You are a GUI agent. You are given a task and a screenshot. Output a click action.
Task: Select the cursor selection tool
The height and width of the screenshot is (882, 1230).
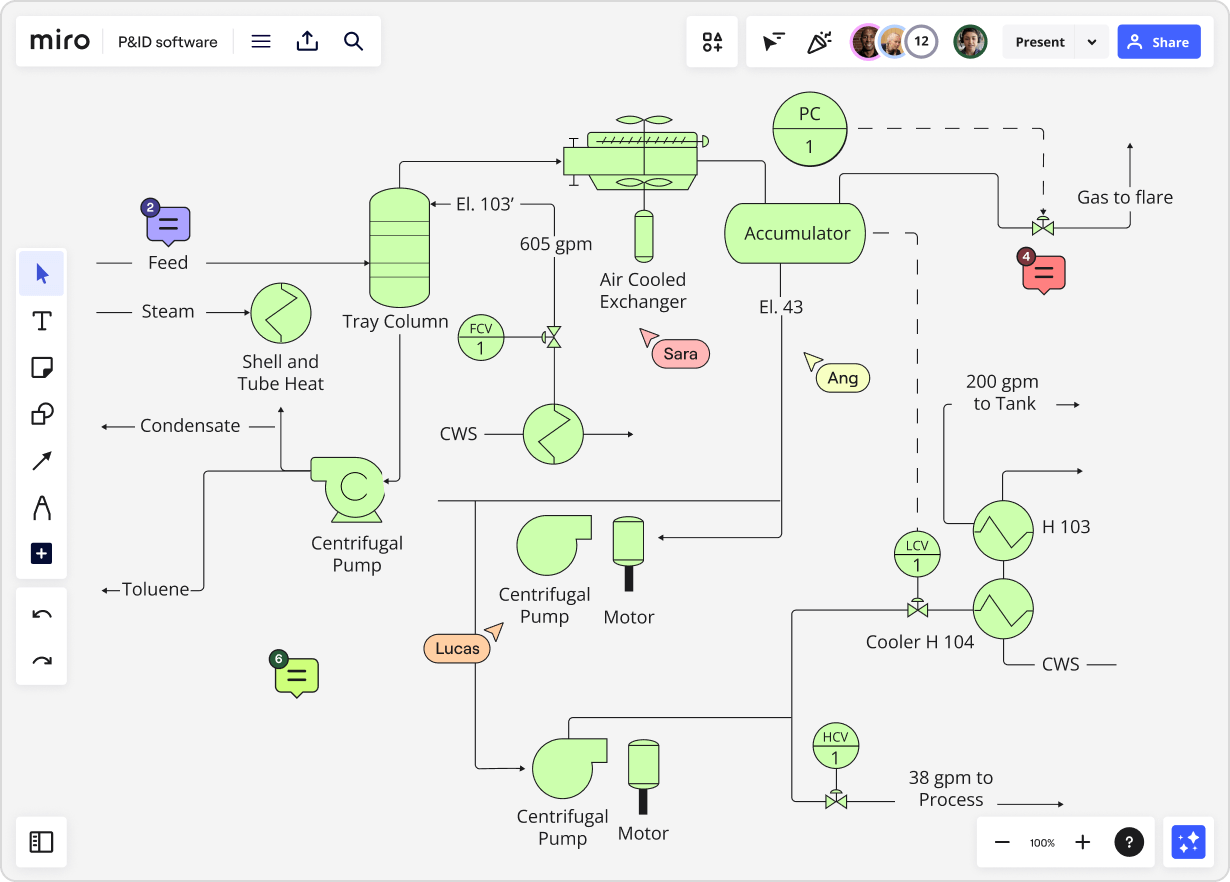click(41, 273)
